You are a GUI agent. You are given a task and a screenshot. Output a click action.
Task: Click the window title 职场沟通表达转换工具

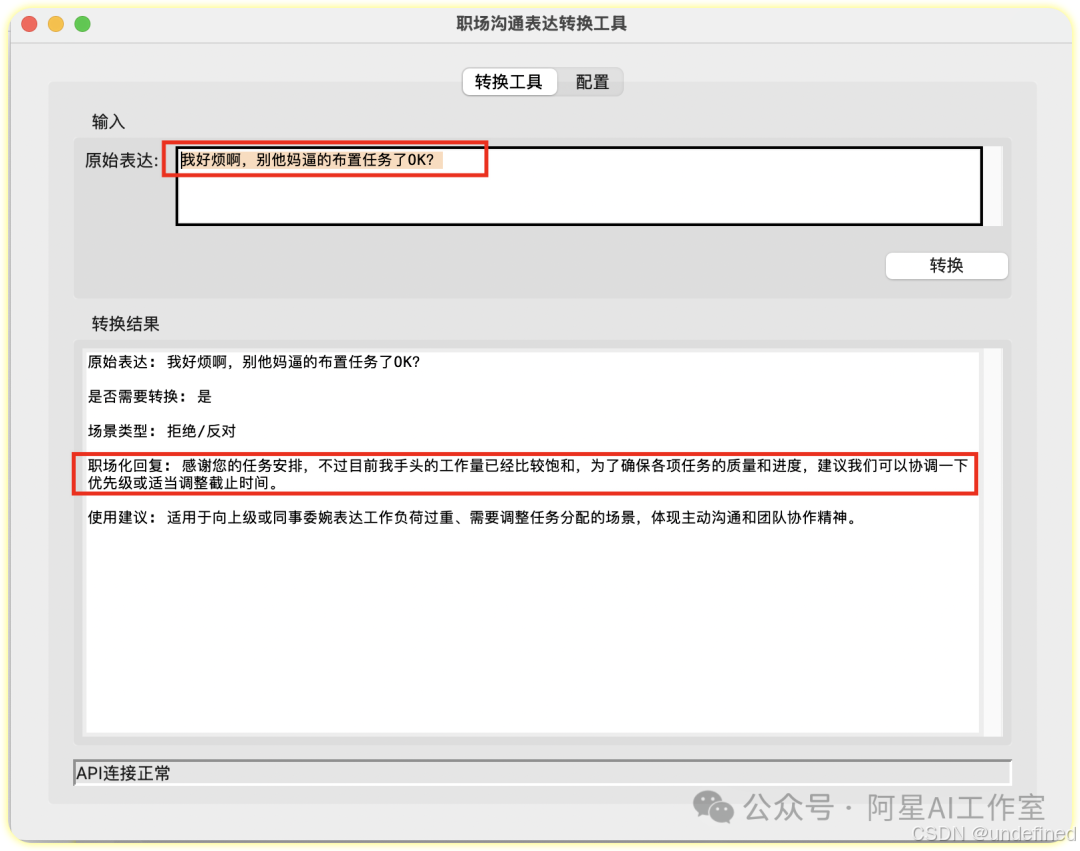coord(541,24)
